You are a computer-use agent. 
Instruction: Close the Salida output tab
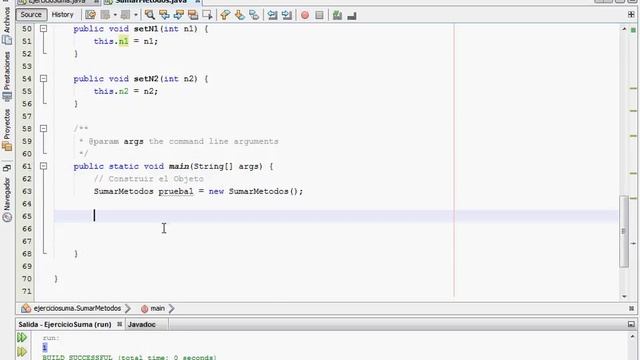(x=120, y=324)
